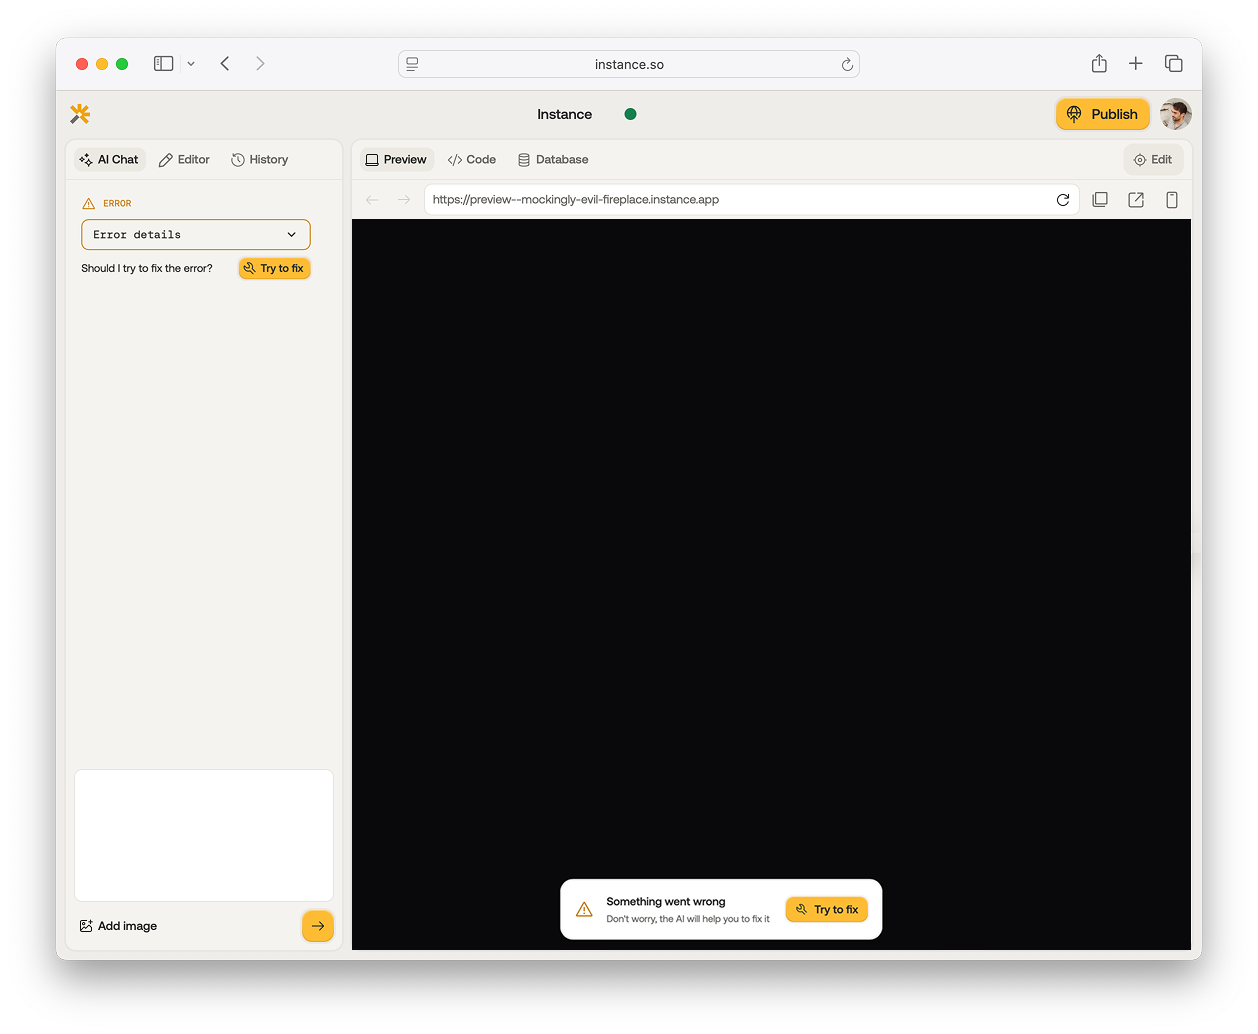Toggle Safari sidebar panel
This screenshot has width=1258, height=1034.
(x=164, y=64)
